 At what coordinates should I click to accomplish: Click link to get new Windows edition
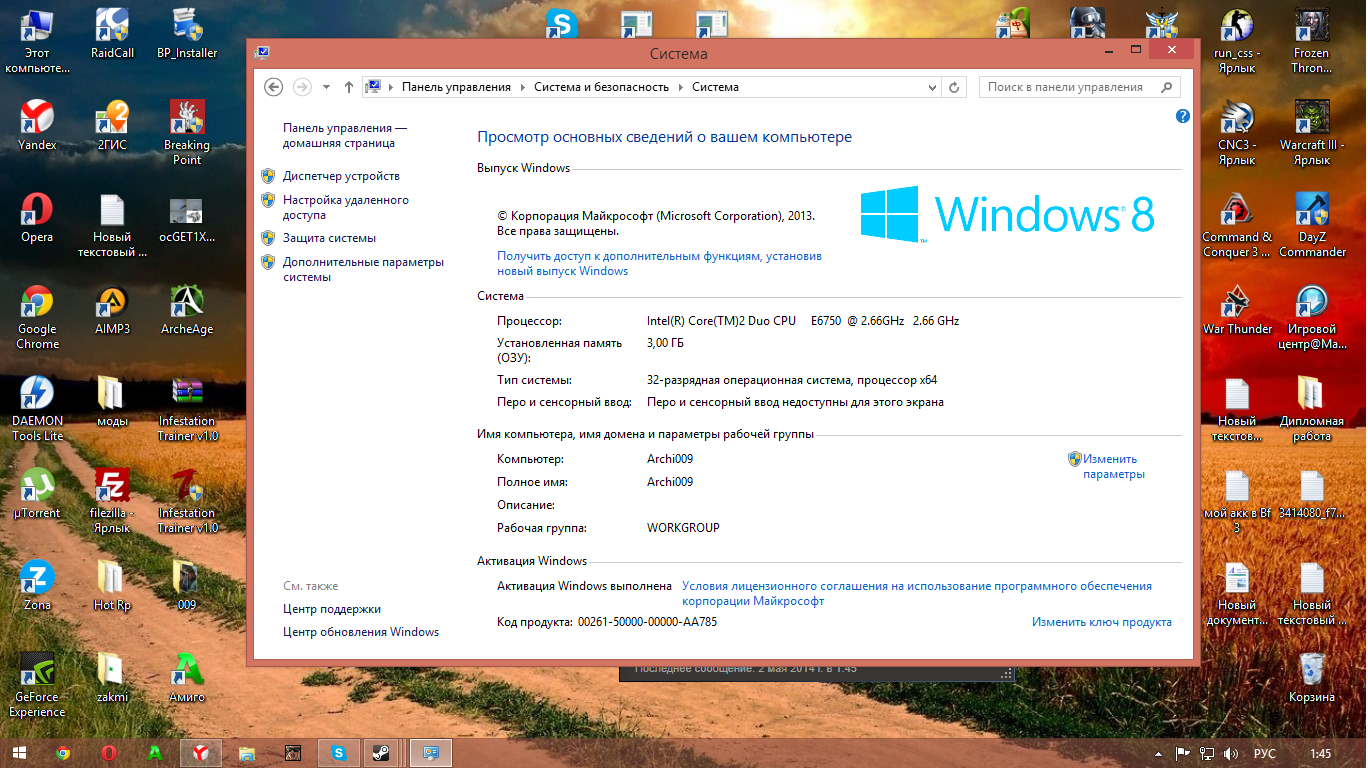[659, 263]
